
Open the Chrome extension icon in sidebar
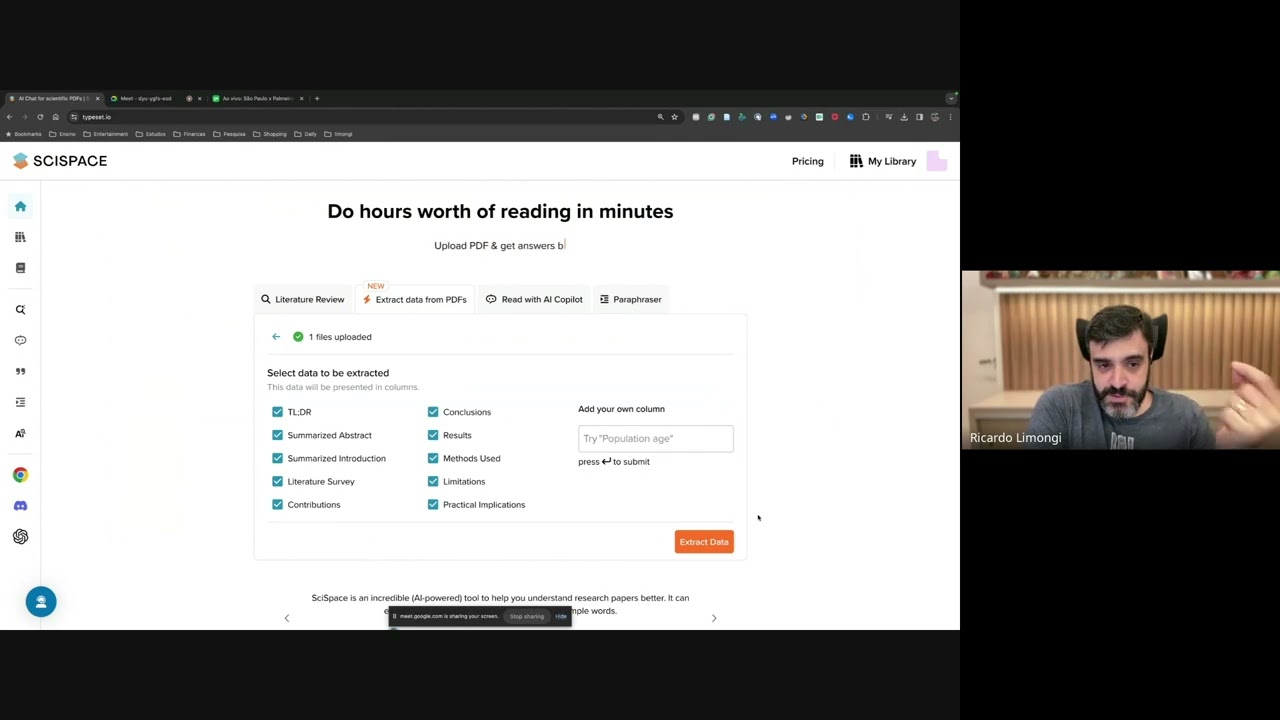pos(20,475)
